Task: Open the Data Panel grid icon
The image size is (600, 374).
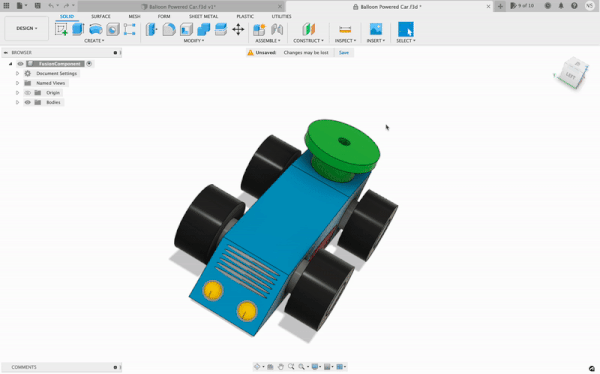Action: pos(7,6)
